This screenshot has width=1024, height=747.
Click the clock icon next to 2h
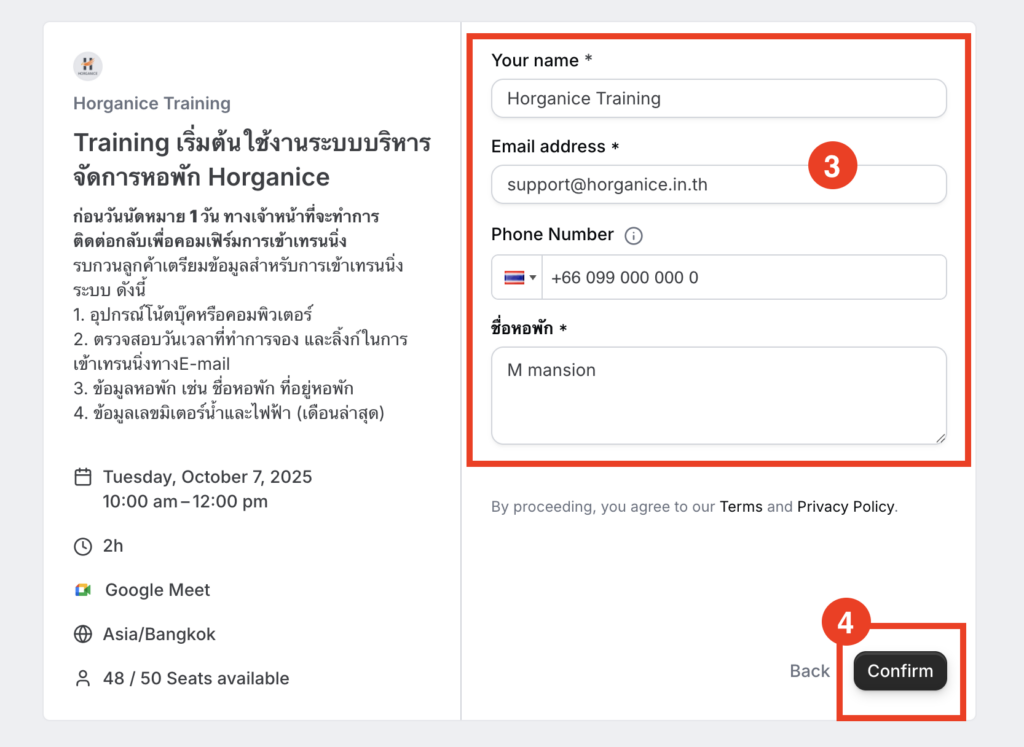[83, 546]
